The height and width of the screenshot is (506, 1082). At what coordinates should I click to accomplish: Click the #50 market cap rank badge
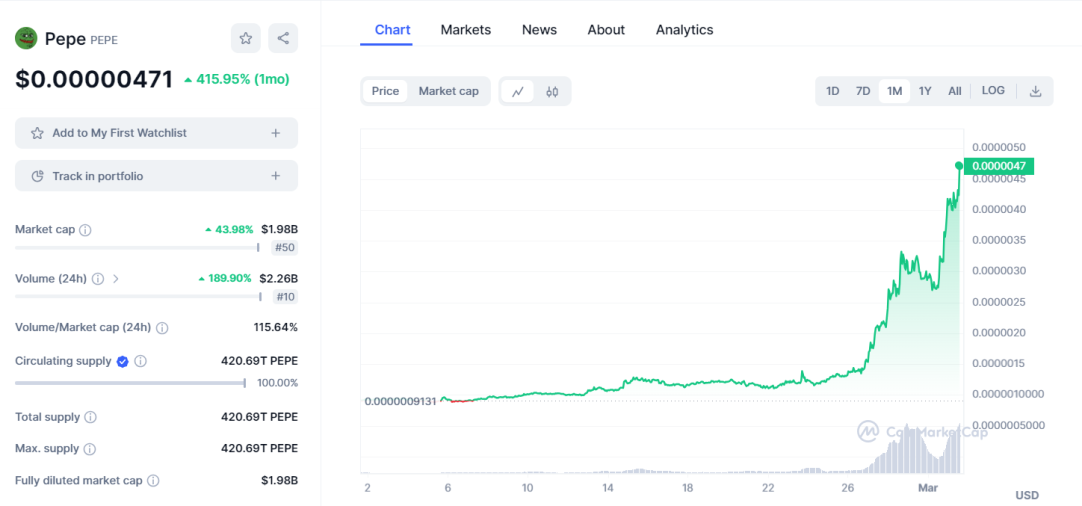pyautogui.click(x=284, y=248)
